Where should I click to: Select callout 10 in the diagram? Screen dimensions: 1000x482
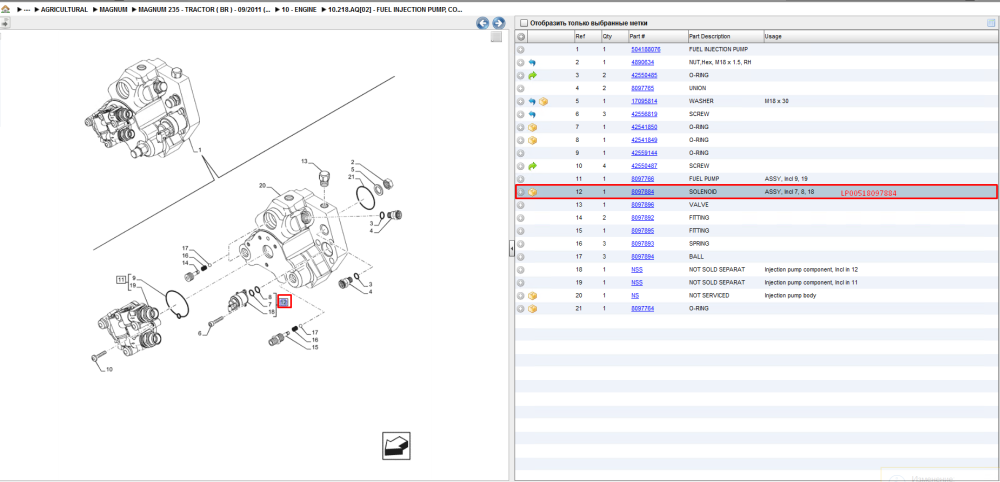pyautogui.click(x=109, y=370)
